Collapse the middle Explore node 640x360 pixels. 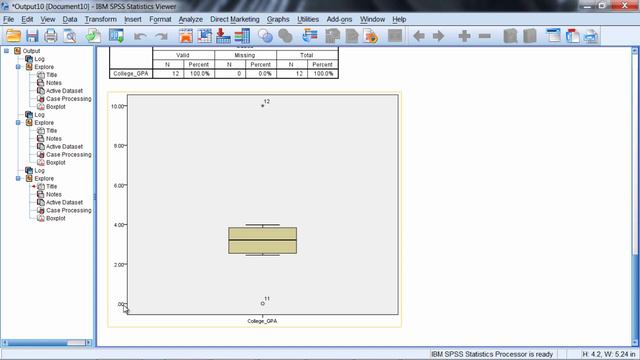tap(18, 122)
